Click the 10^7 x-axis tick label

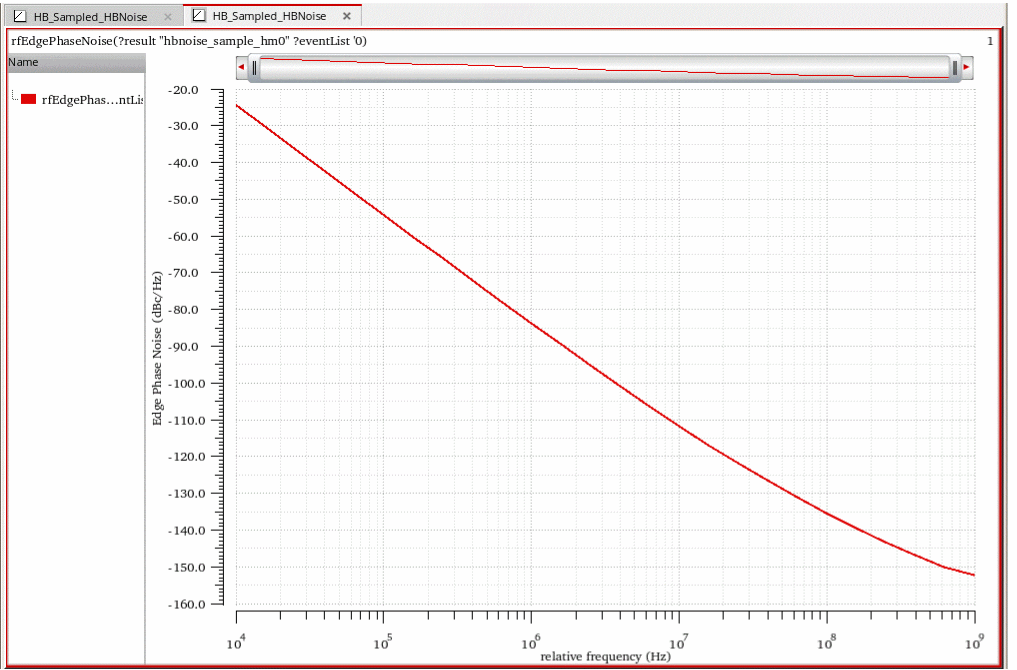678,642
